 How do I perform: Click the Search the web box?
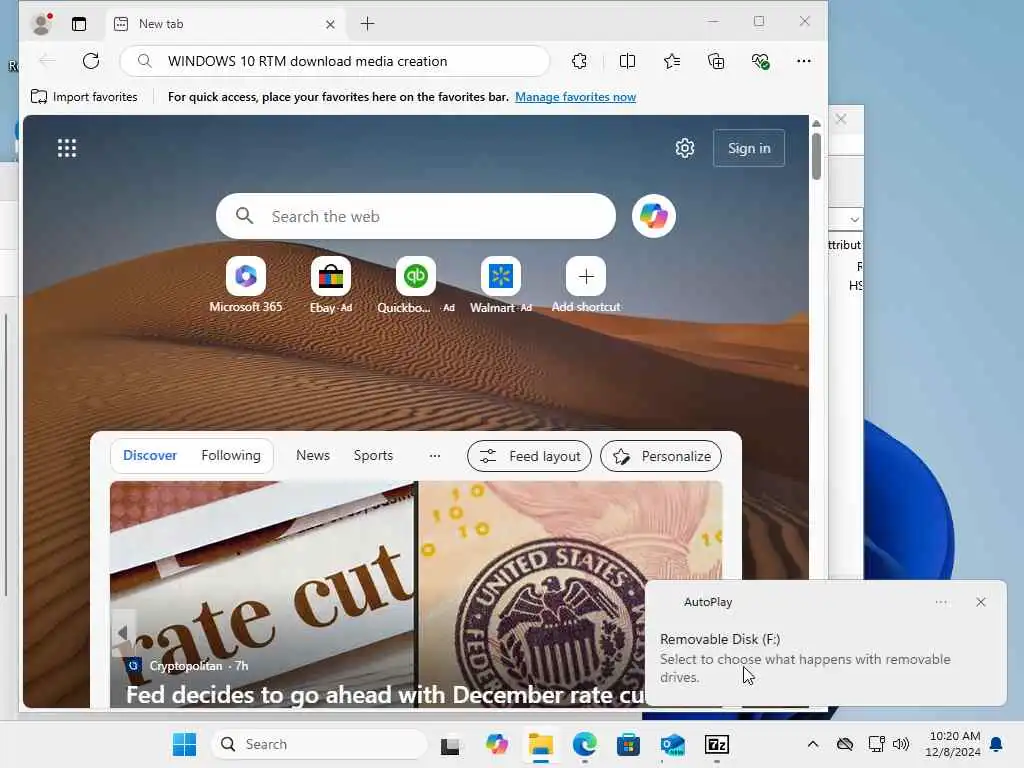416,216
